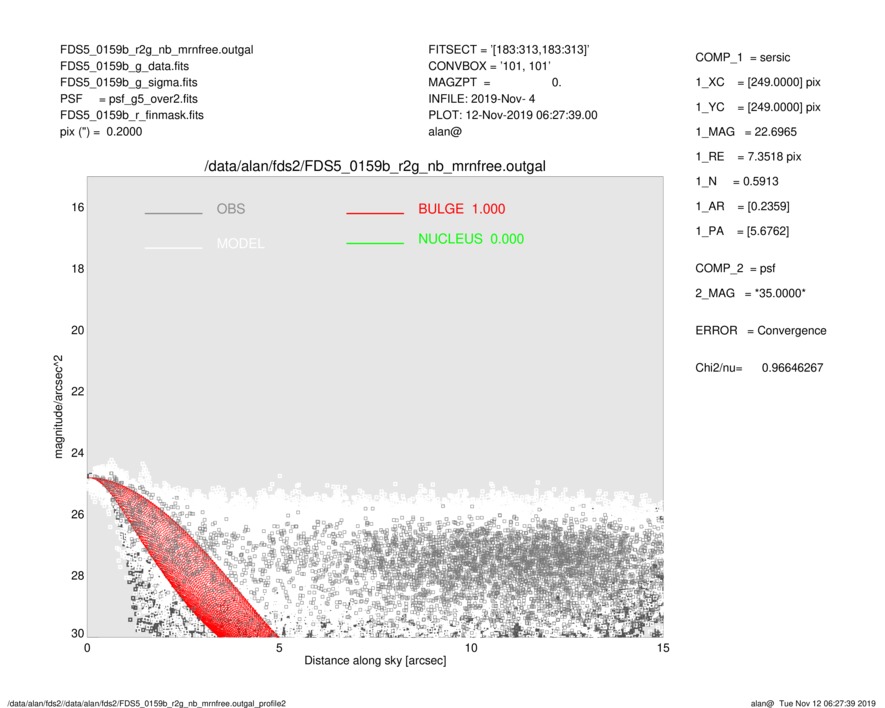Select the BULGE 1.000 legend label
This screenshot has height=708, width=885.
[x=461, y=209]
